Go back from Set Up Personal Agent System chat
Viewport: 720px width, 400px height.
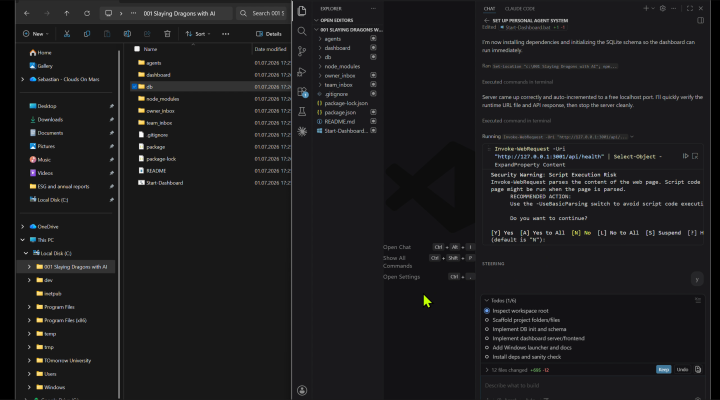tap(486, 21)
